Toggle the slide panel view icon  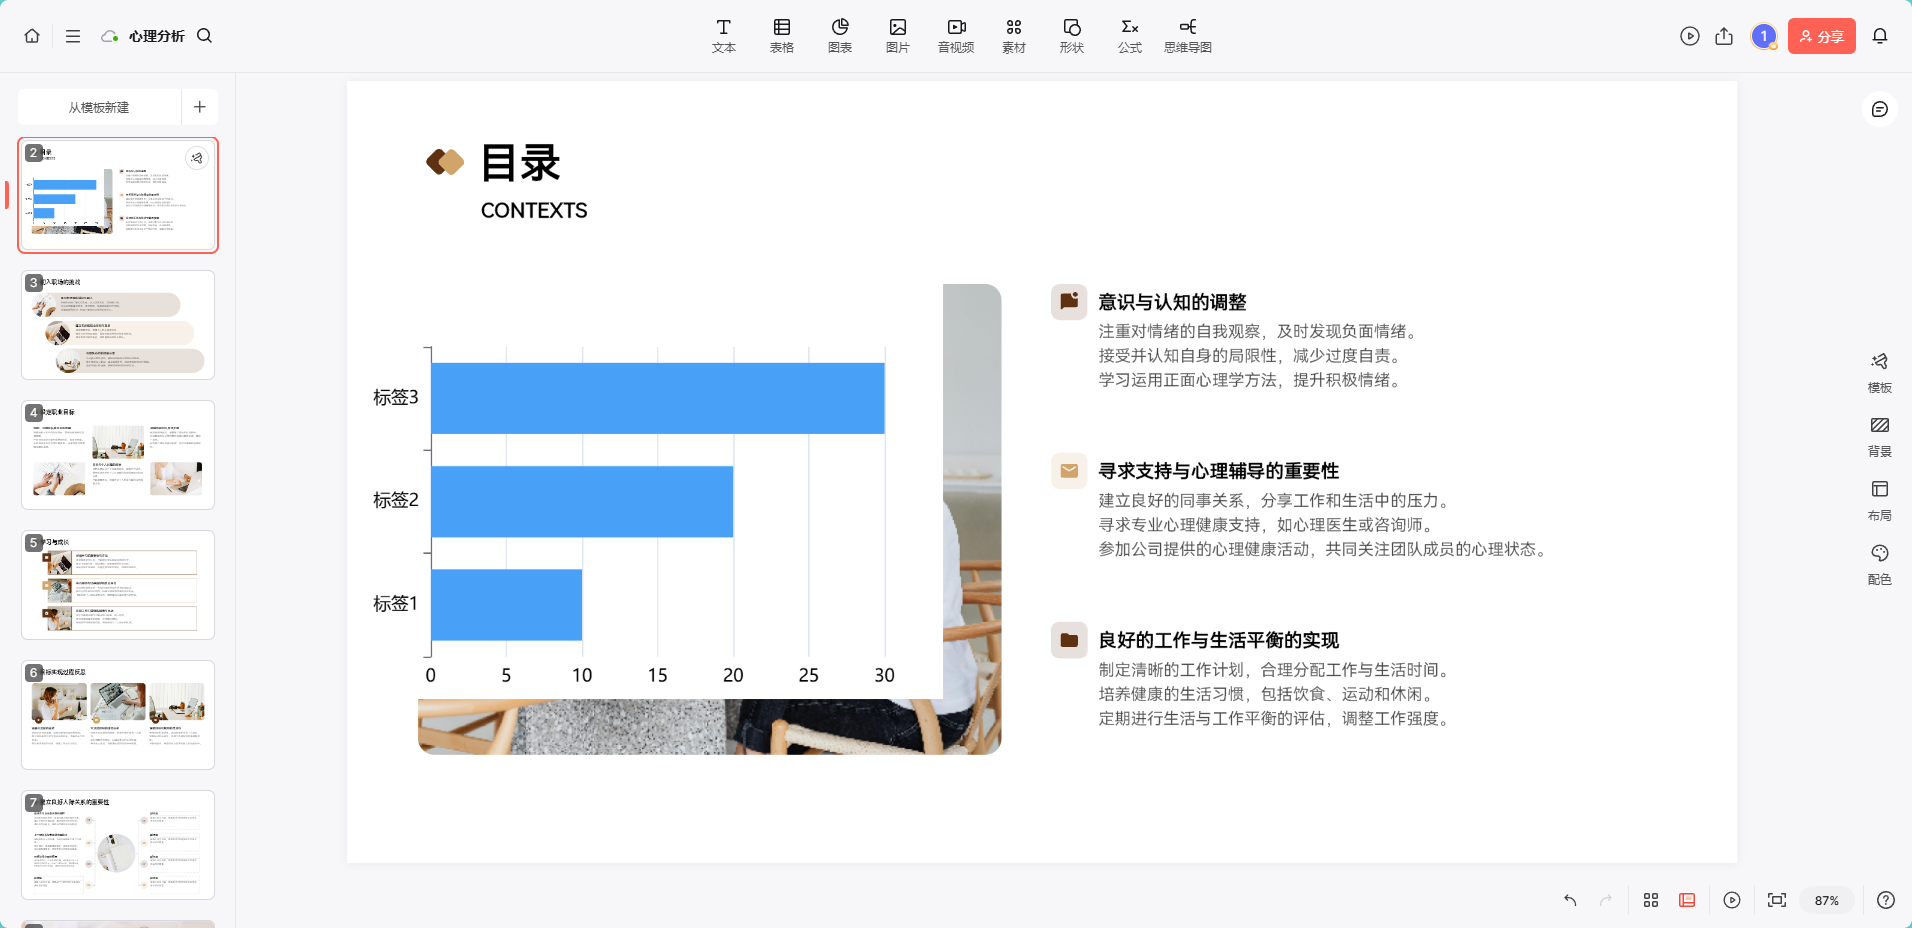pyautogui.click(x=1687, y=900)
